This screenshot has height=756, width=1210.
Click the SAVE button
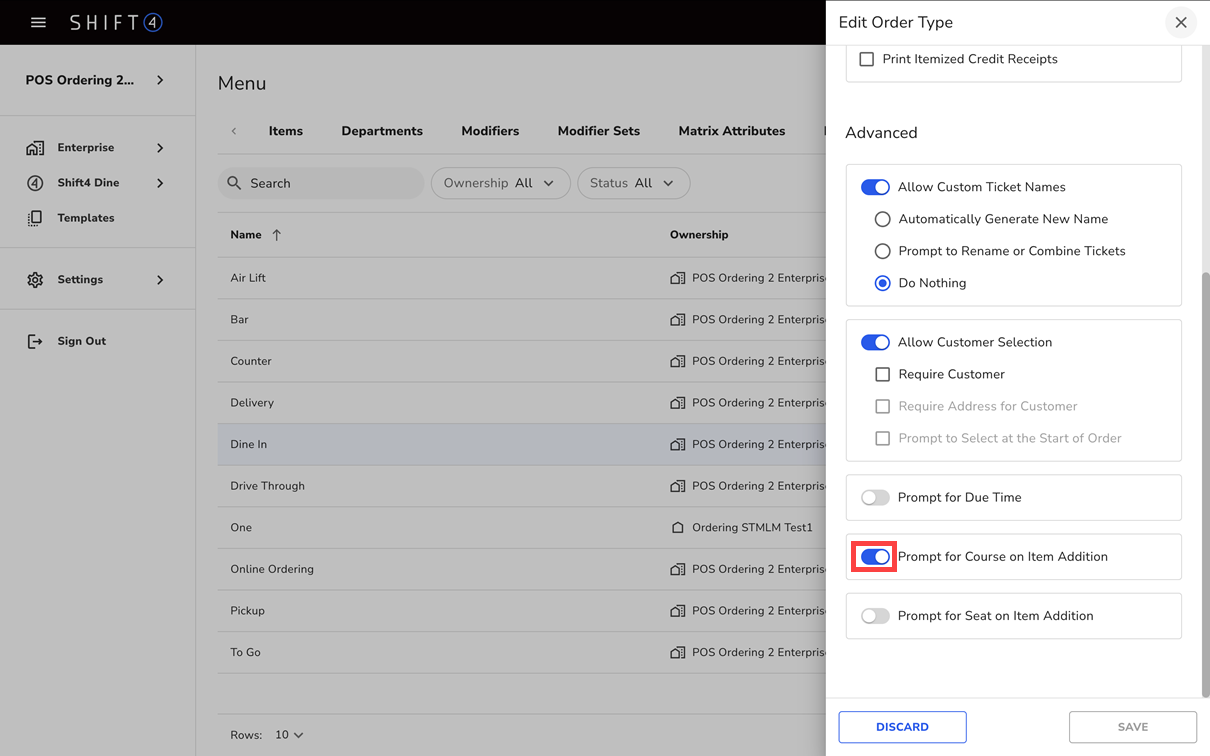[x=1133, y=727]
